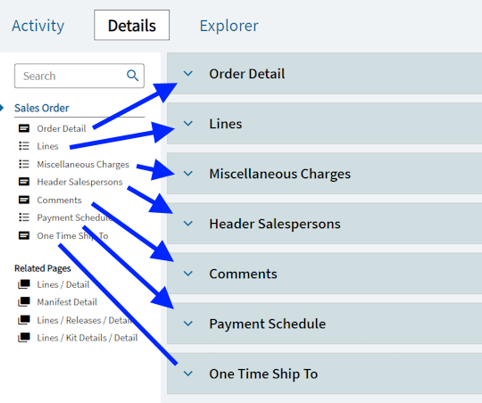Click the list icon beside Payment Schedule
482x403 pixels.
(24, 218)
